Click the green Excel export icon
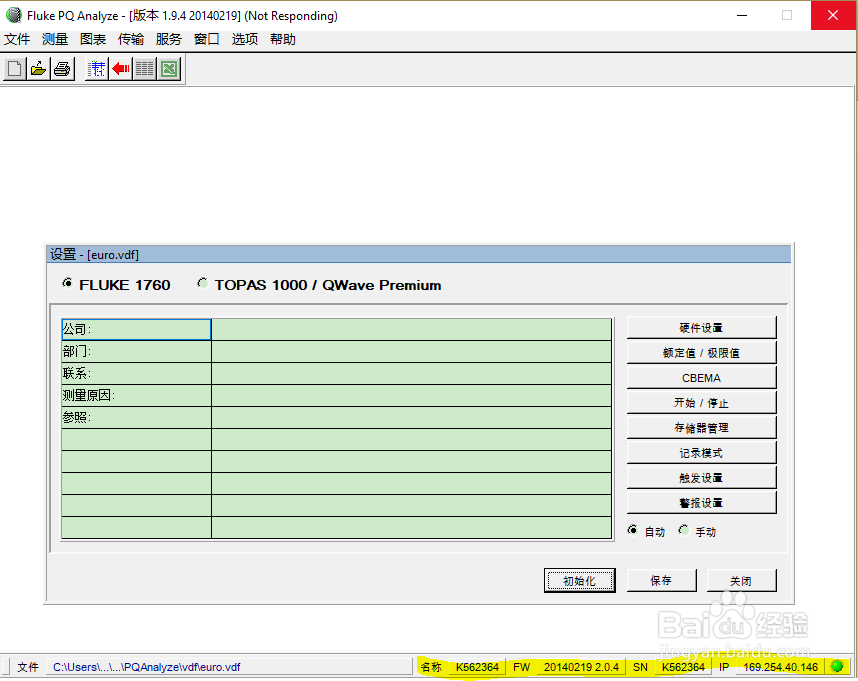Image resolution: width=858 pixels, height=681 pixels. tap(169, 69)
